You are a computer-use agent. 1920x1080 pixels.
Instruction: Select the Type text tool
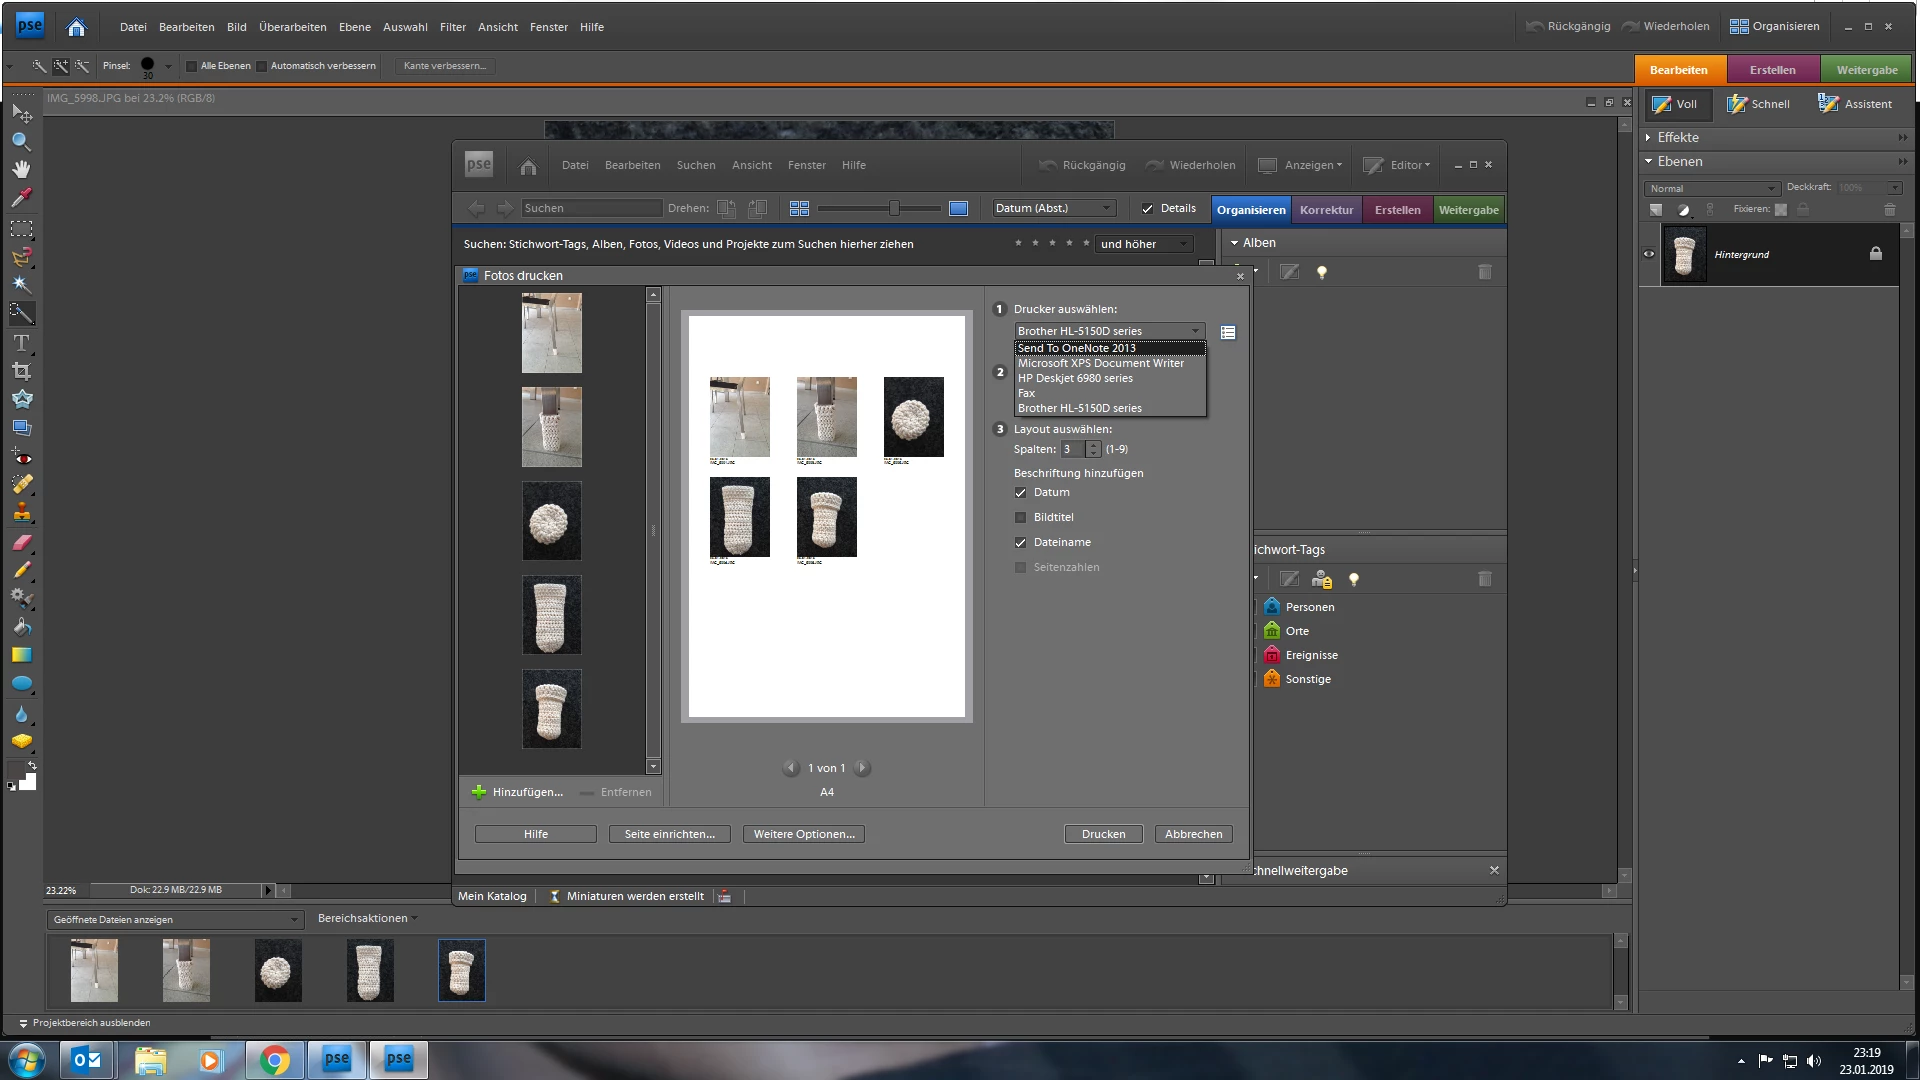click(21, 343)
